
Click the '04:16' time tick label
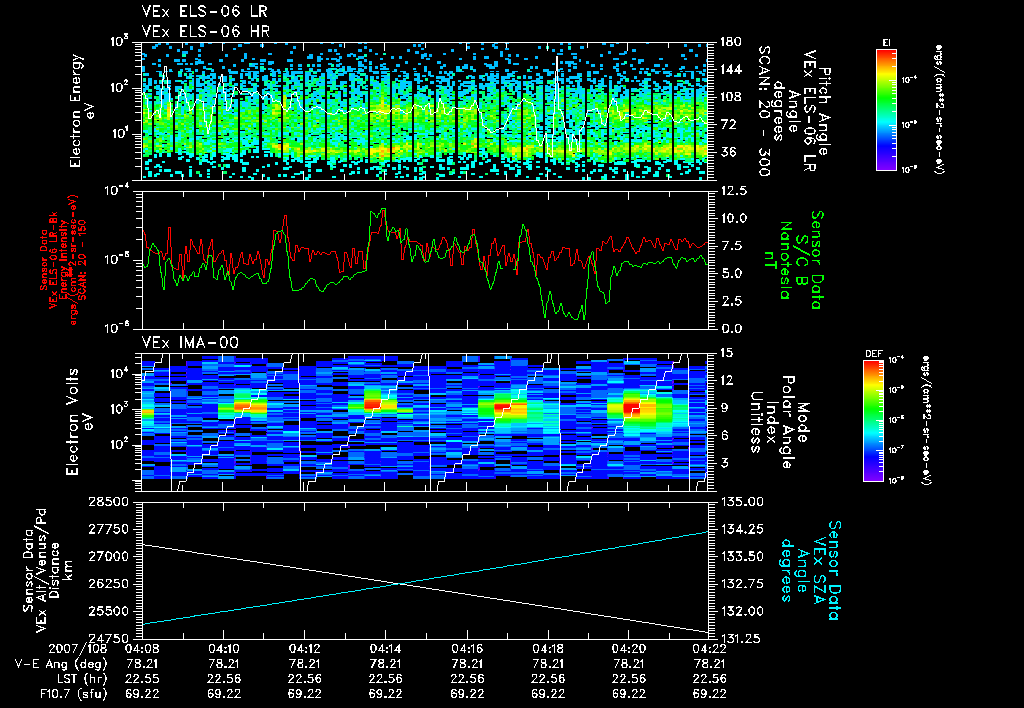pos(467,649)
